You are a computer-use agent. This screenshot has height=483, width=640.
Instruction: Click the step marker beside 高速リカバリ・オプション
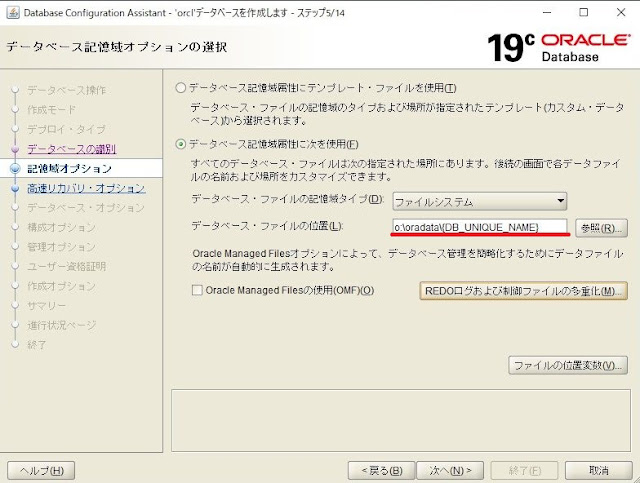[15, 189]
